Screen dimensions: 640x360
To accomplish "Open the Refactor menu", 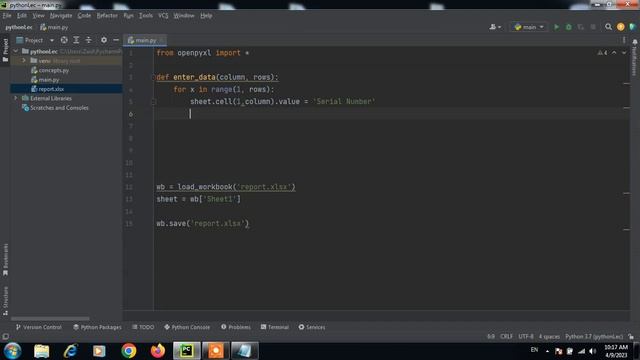I will tap(107, 16).
